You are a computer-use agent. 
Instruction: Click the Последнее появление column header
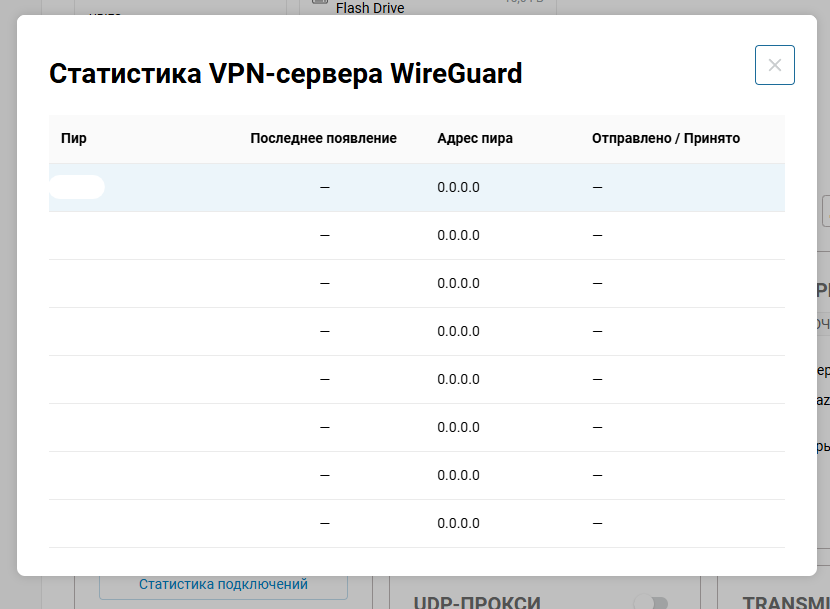[x=323, y=138]
